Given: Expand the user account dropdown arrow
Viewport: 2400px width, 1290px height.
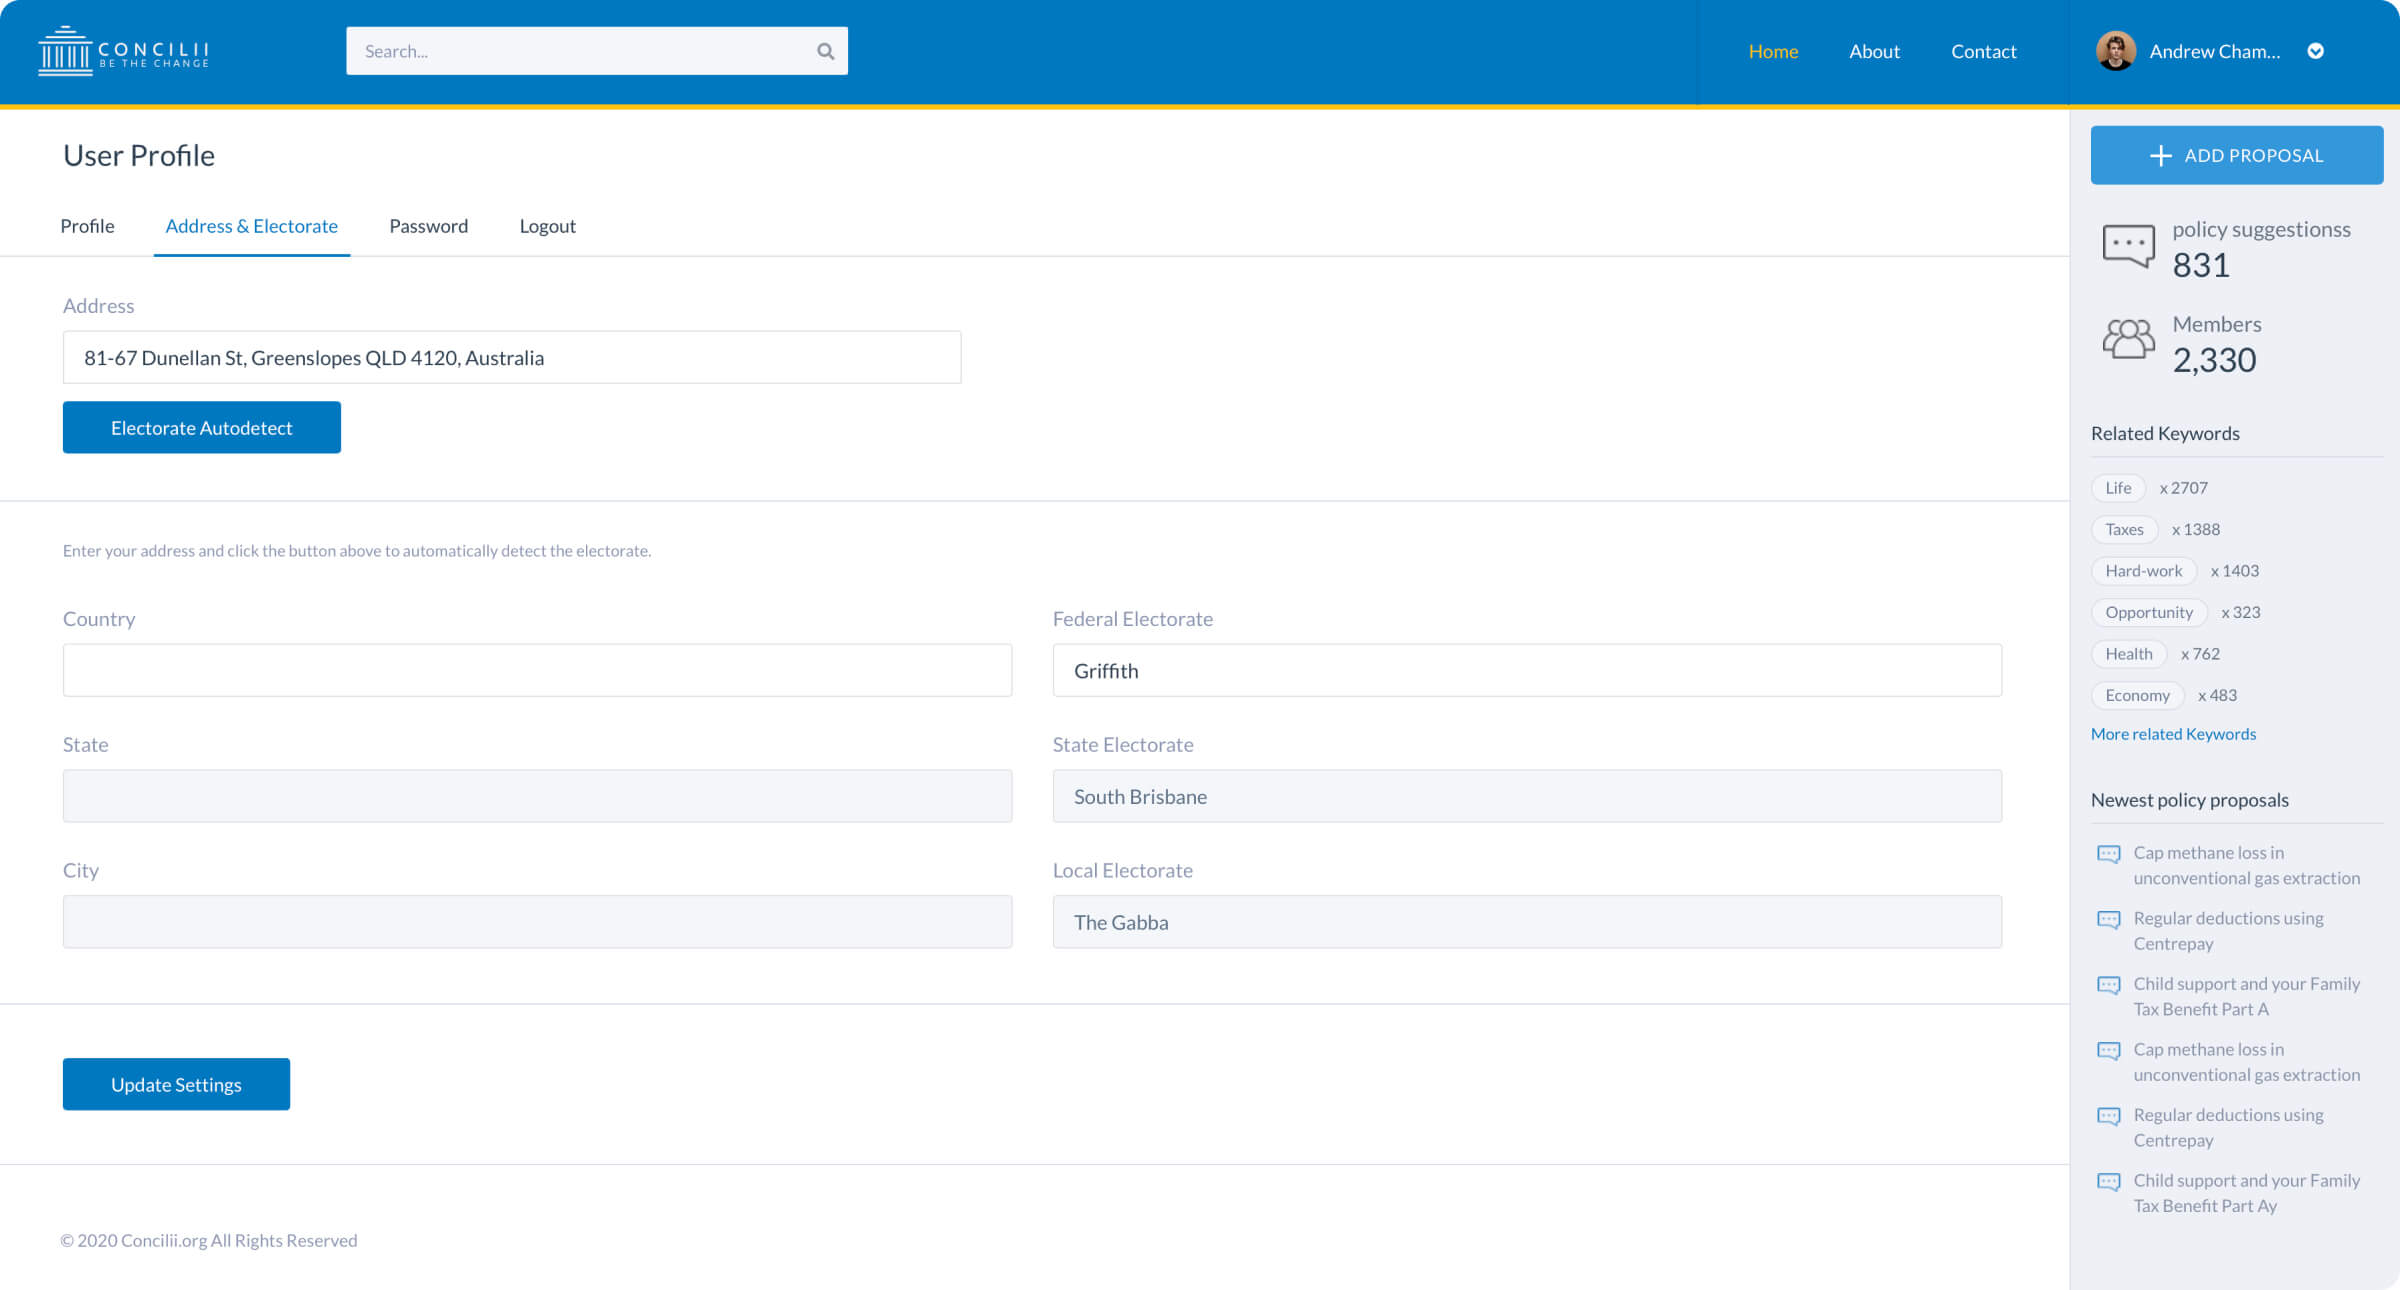Looking at the screenshot, I should 2315,51.
